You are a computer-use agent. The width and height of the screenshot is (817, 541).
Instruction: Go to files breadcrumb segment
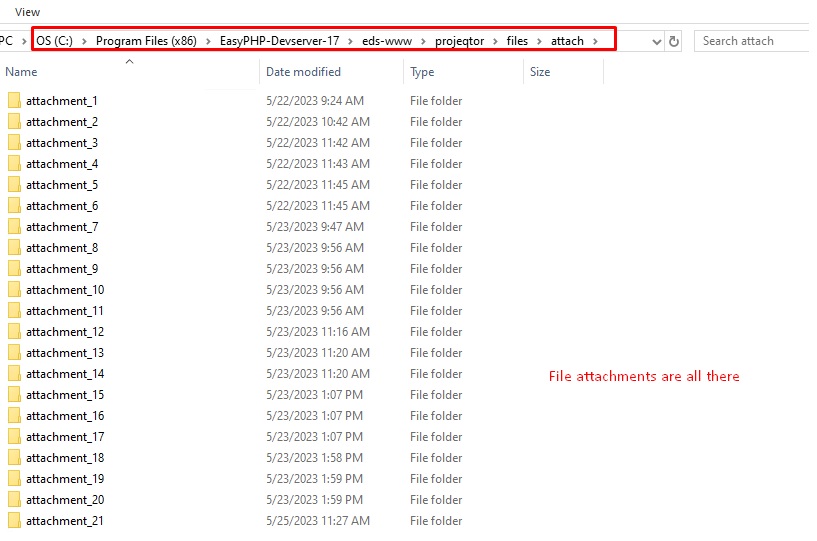(517, 41)
